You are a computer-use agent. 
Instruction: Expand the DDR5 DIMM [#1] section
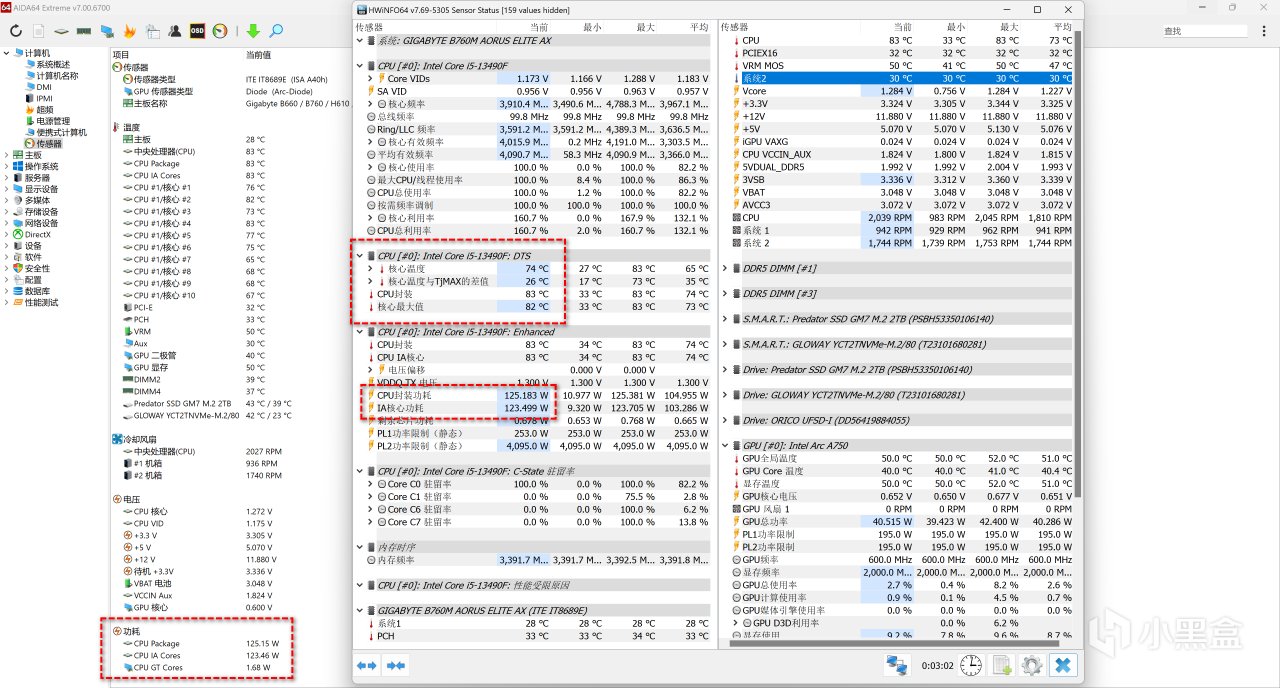click(726, 269)
